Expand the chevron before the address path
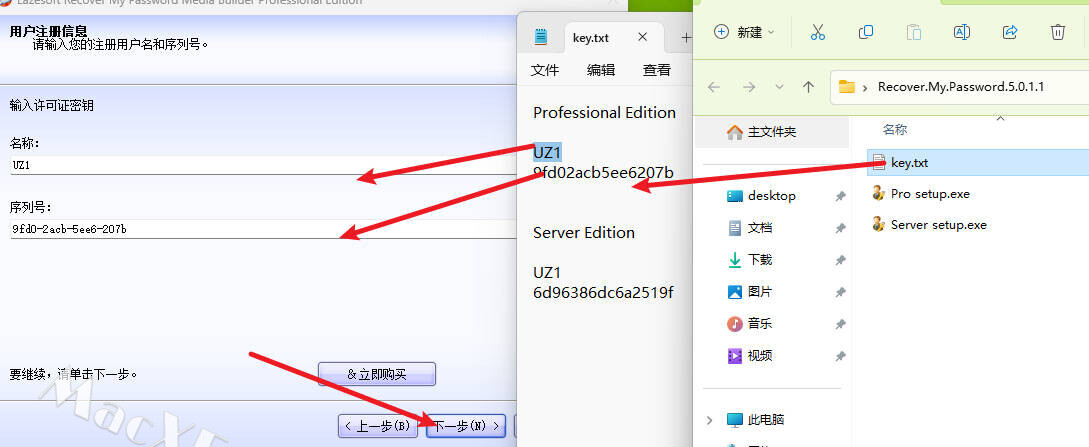Screen dimensions: 1089x447 click(865, 87)
